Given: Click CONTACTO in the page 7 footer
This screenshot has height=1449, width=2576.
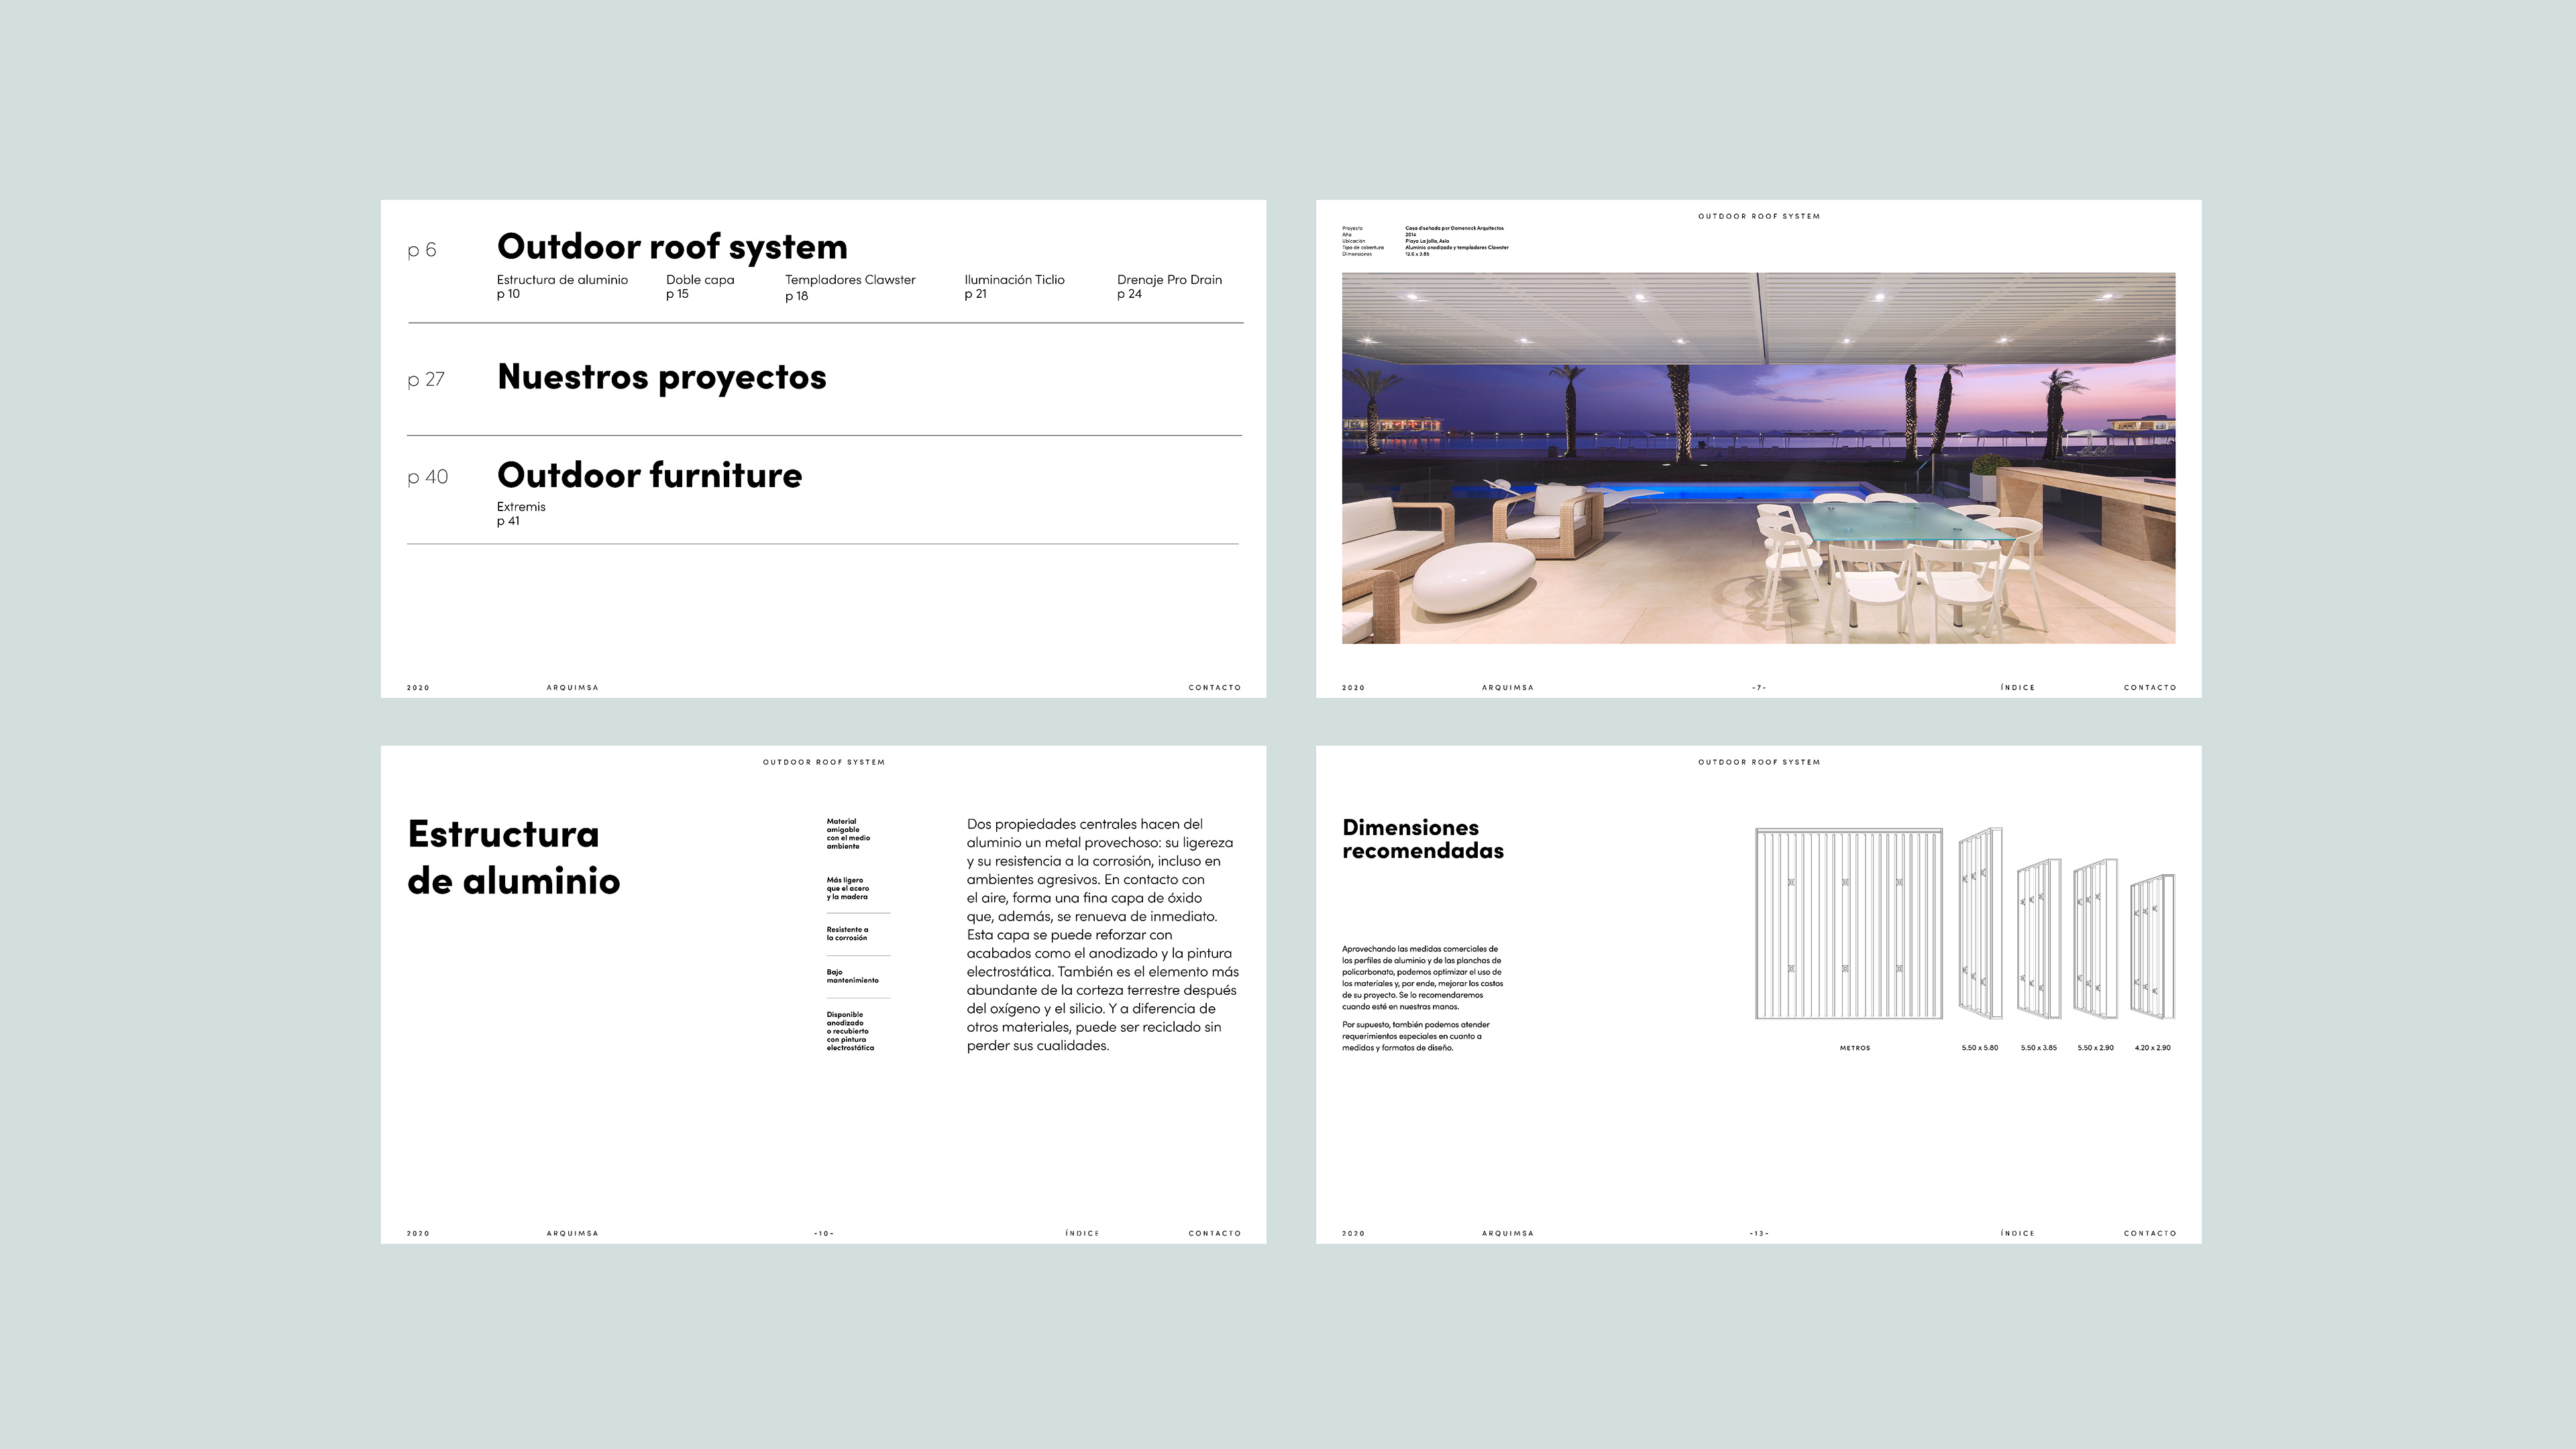Looking at the screenshot, I should point(2149,688).
